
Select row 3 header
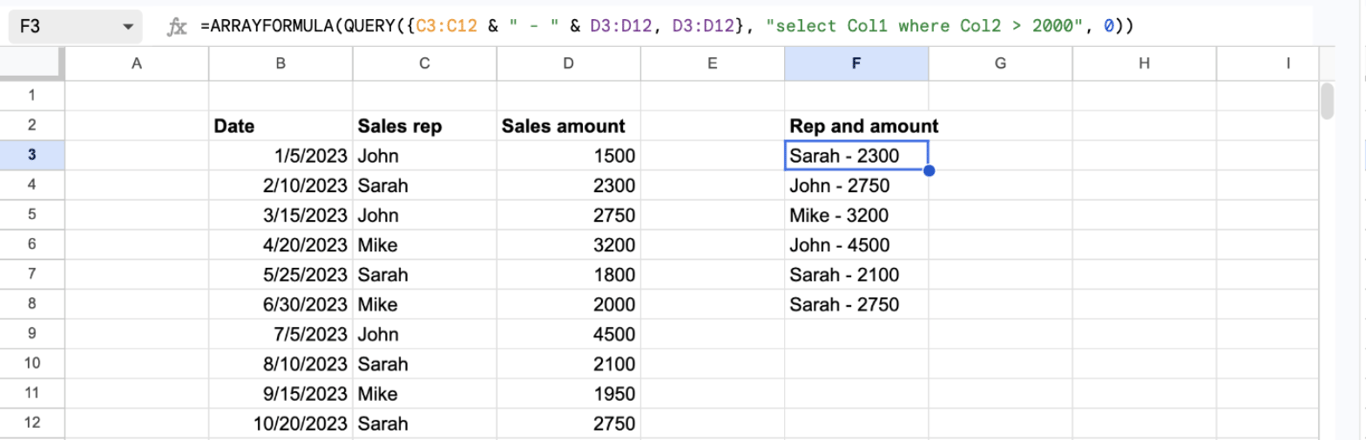pyautogui.click(x=32, y=155)
